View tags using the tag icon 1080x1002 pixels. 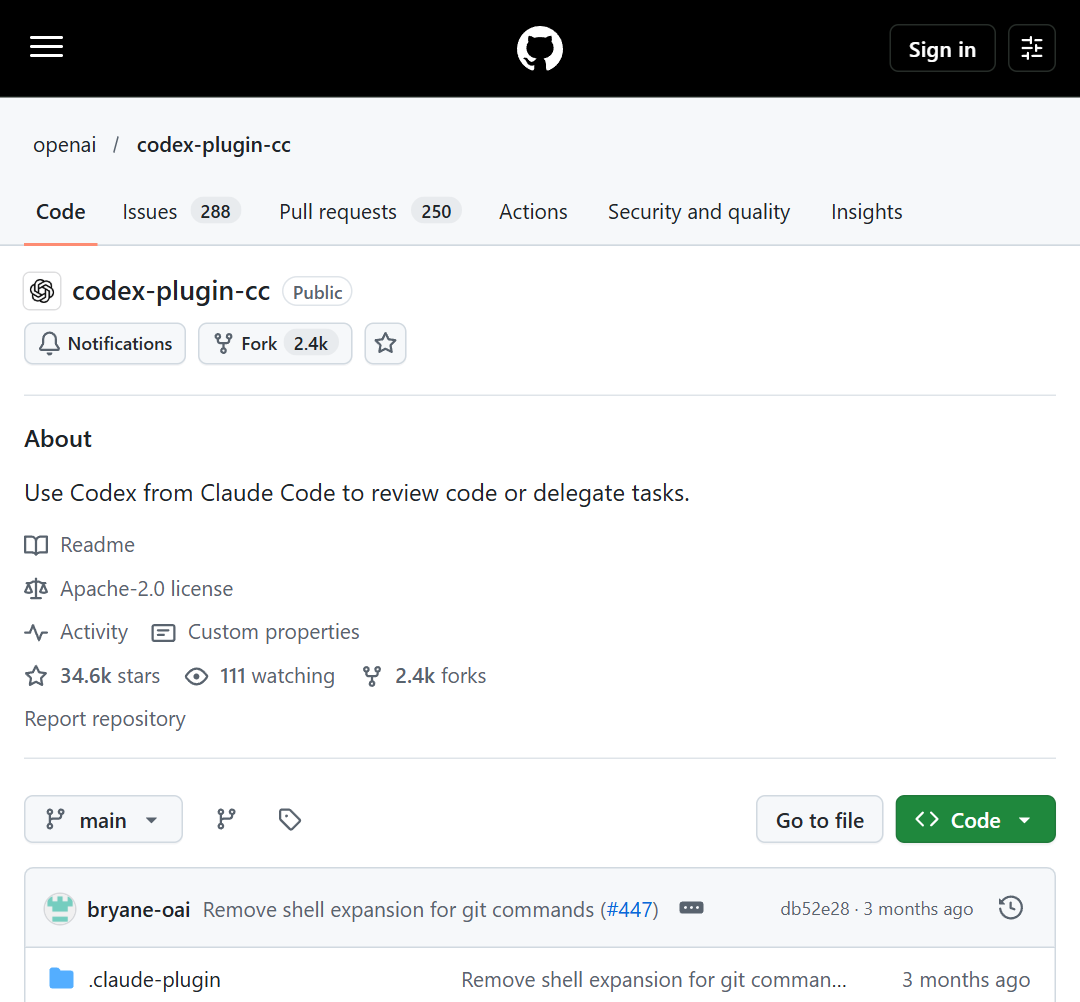(x=289, y=819)
